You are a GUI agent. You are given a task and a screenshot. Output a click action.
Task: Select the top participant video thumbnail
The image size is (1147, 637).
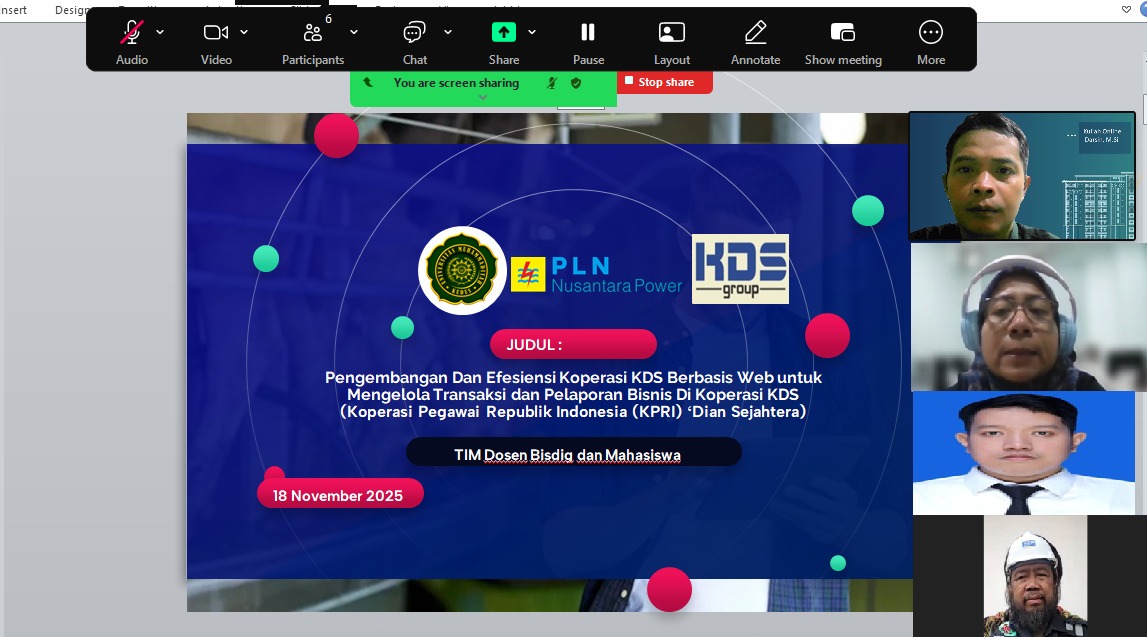(x=1021, y=176)
